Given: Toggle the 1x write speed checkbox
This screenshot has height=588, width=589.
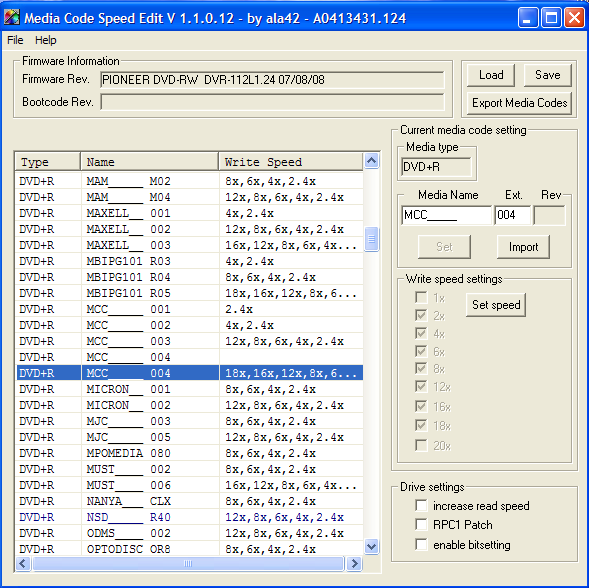Looking at the screenshot, I should [421, 298].
